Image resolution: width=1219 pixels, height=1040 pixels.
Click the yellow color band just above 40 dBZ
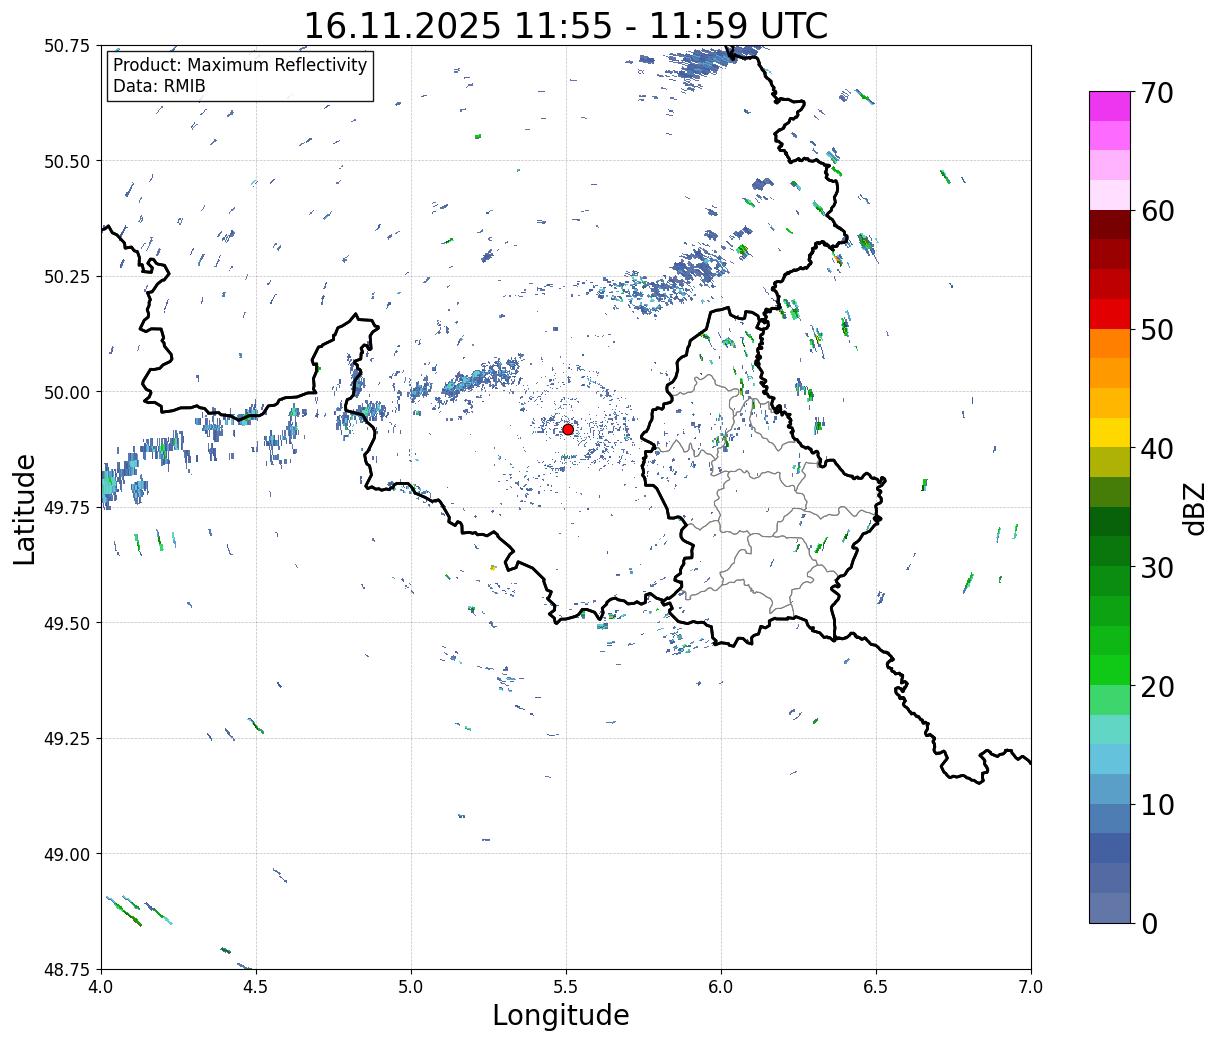coord(1110,432)
